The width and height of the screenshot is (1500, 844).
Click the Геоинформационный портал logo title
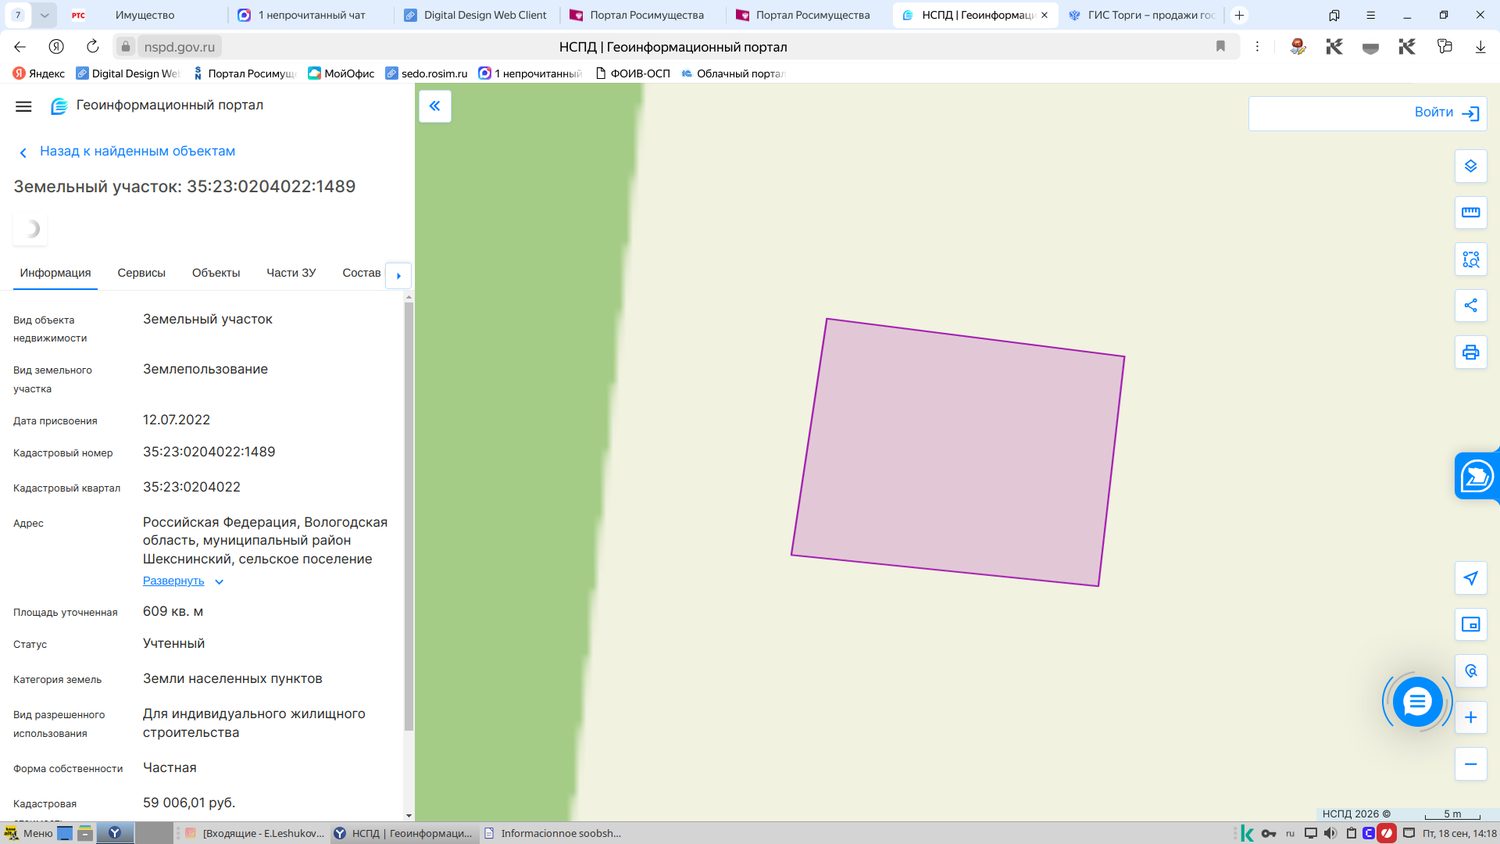[158, 105]
